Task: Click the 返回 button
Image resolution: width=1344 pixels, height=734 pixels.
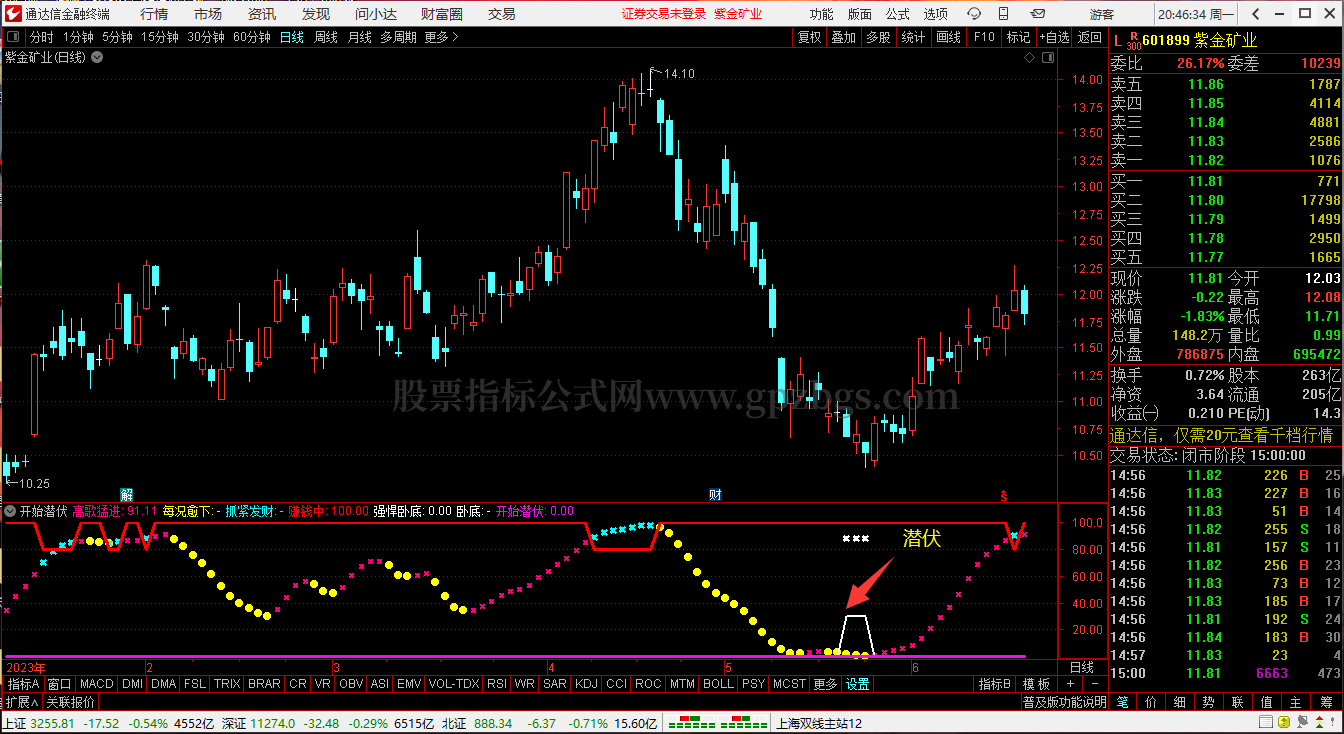Action: 1090,37
